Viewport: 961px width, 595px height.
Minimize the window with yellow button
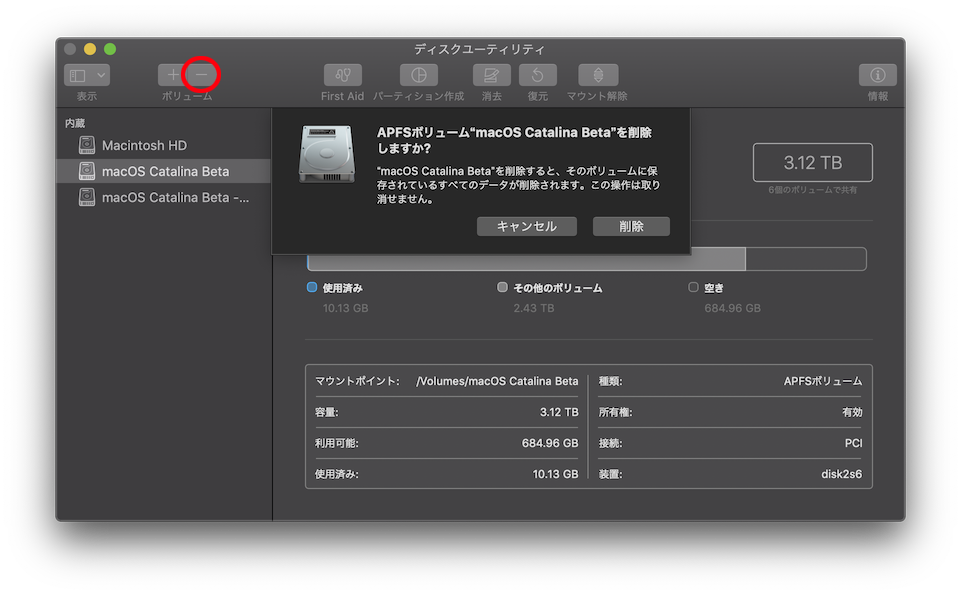point(90,49)
